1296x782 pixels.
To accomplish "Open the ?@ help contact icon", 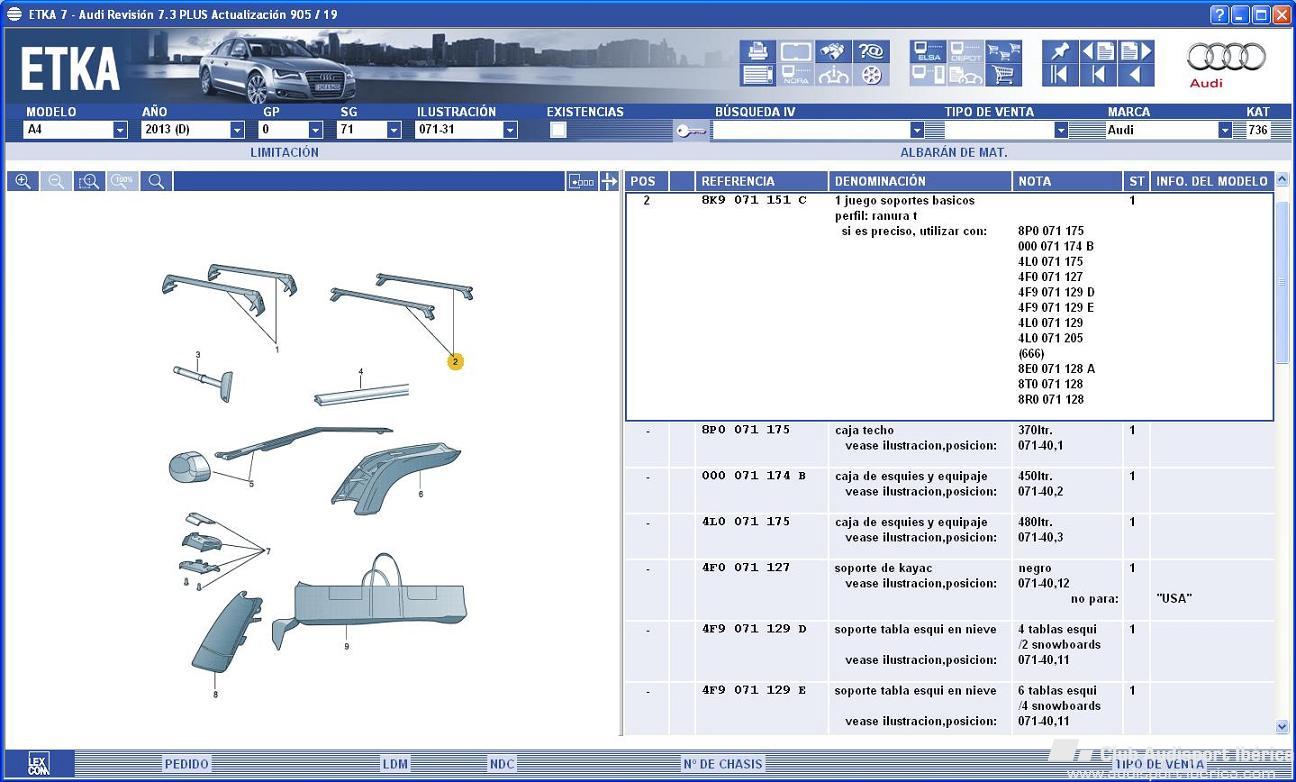I will 871,51.
